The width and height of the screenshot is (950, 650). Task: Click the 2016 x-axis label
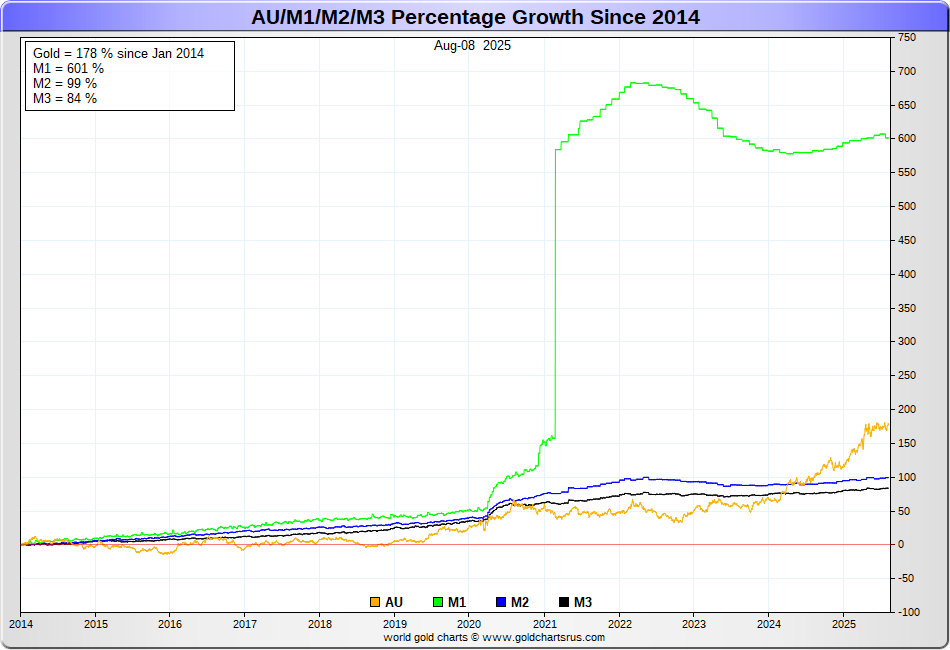[x=170, y=624]
